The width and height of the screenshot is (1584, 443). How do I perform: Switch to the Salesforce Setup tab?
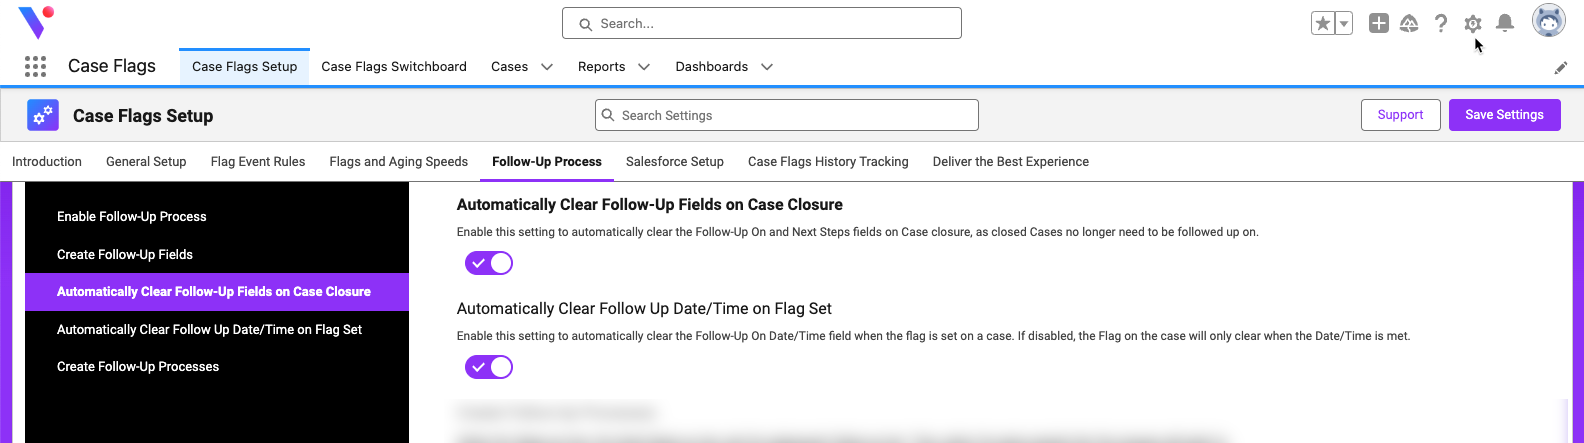click(x=675, y=162)
